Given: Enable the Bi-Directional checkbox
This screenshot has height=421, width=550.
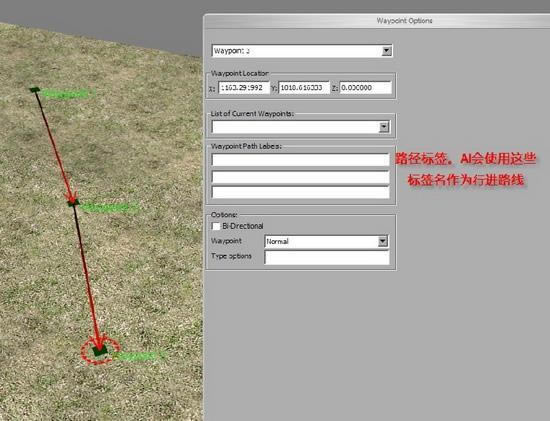Looking at the screenshot, I should click(216, 226).
